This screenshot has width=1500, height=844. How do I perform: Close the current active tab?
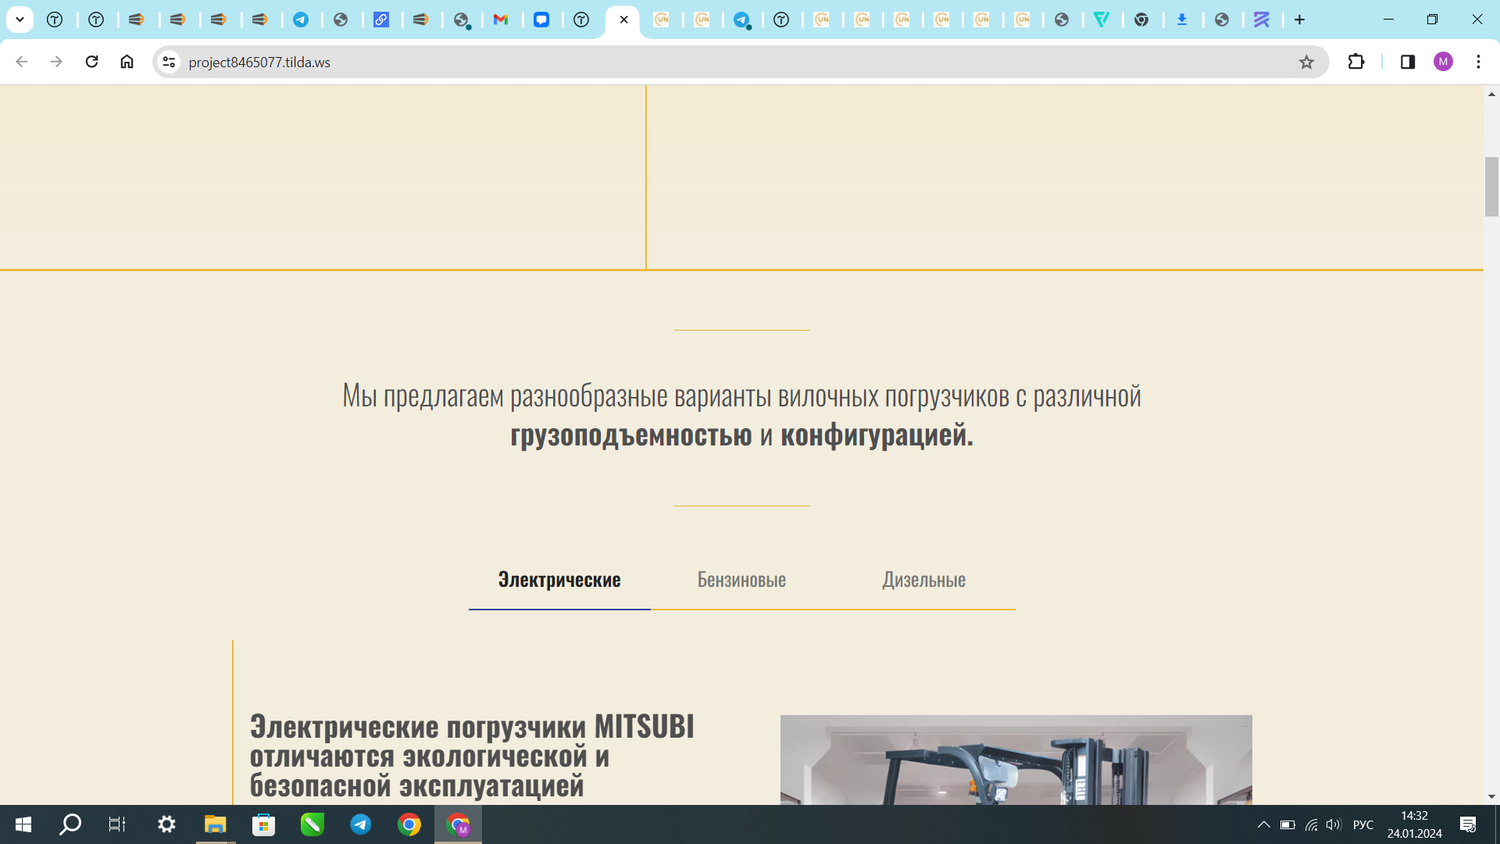(624, 20)
